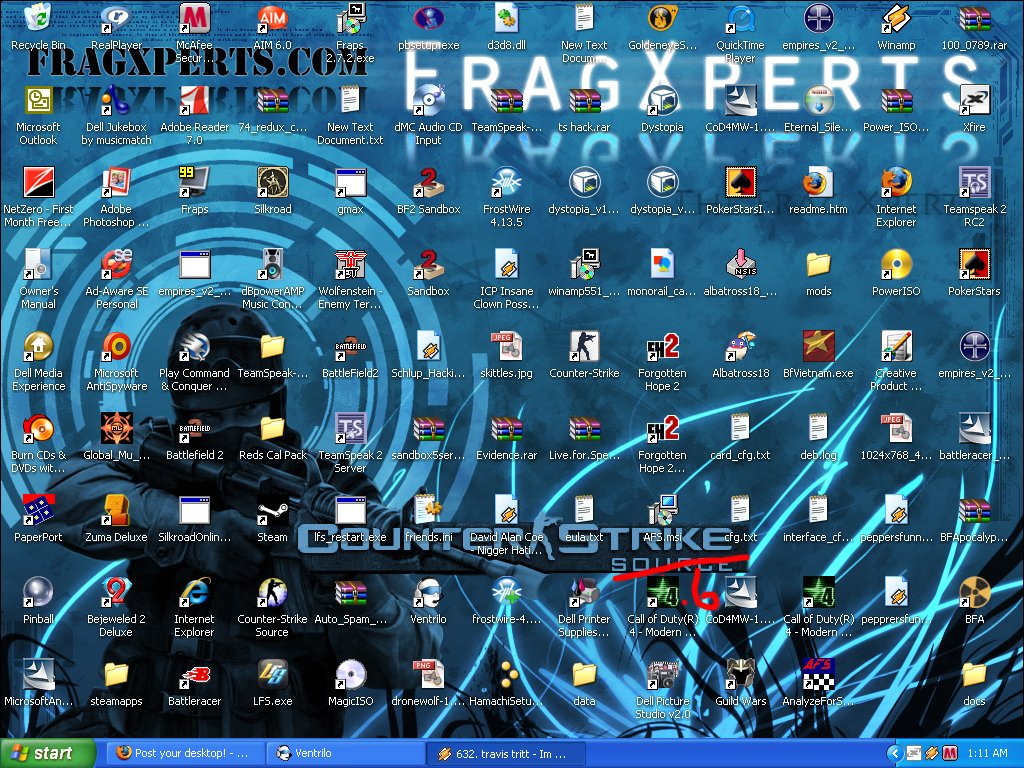The width and height of the screenshot is (1024, 768).
Task: Select the data folder icon
Action: (584, 674)
